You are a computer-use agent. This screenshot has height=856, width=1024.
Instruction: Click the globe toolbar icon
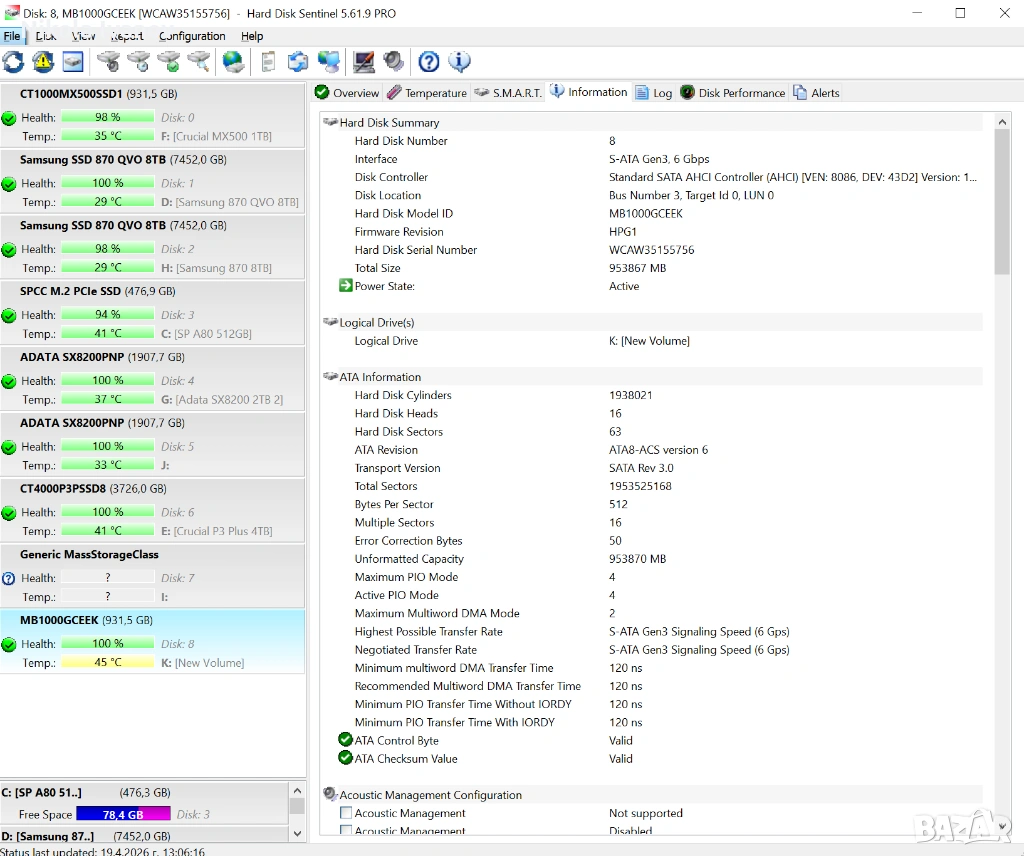[234, 62]
